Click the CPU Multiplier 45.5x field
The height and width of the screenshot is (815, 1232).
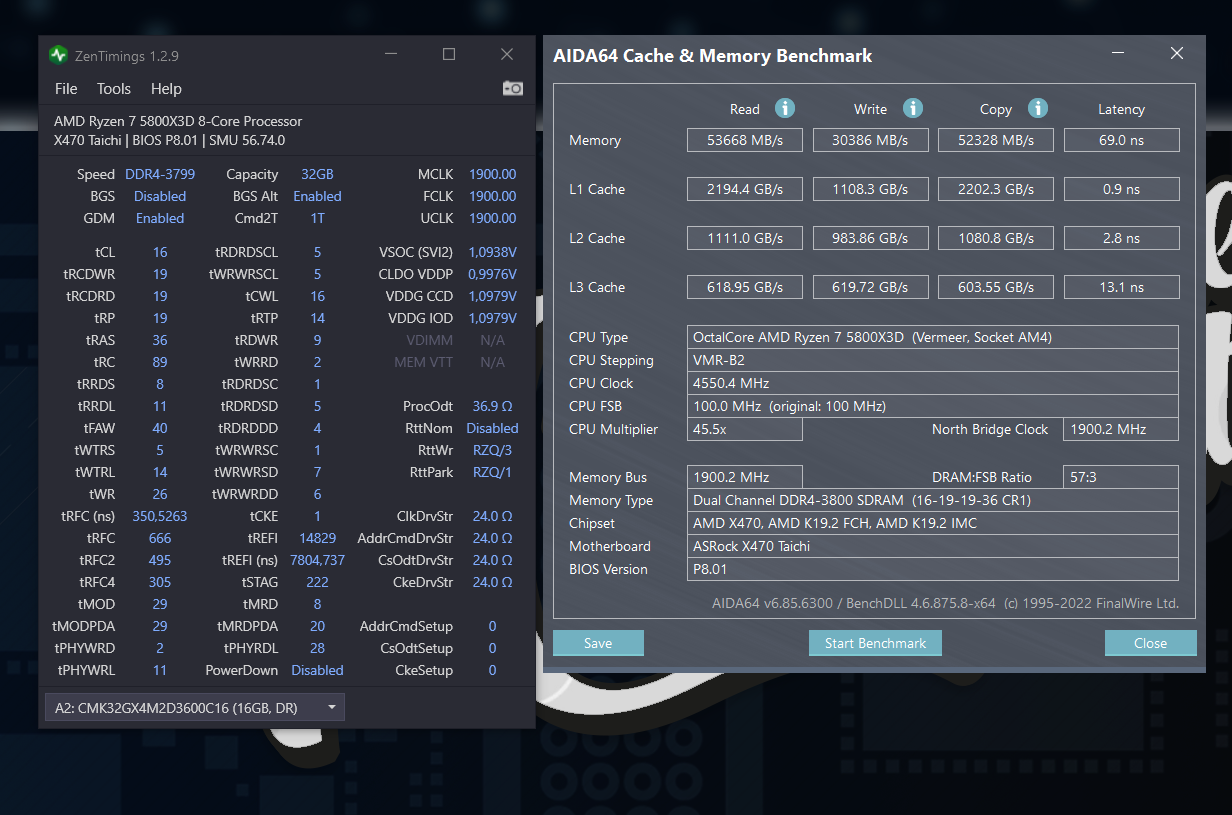(745, 429)
